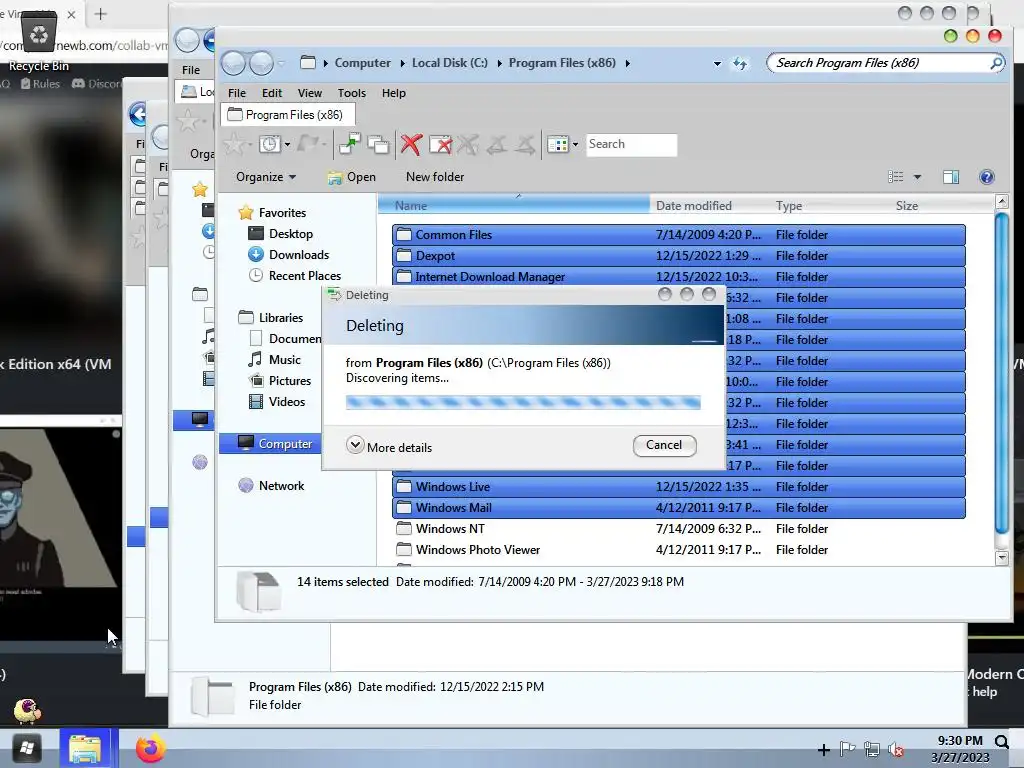Select the Internet Download Manager folder row
The width and height of the screenshot is (1024, 768).
coord(679,277)
